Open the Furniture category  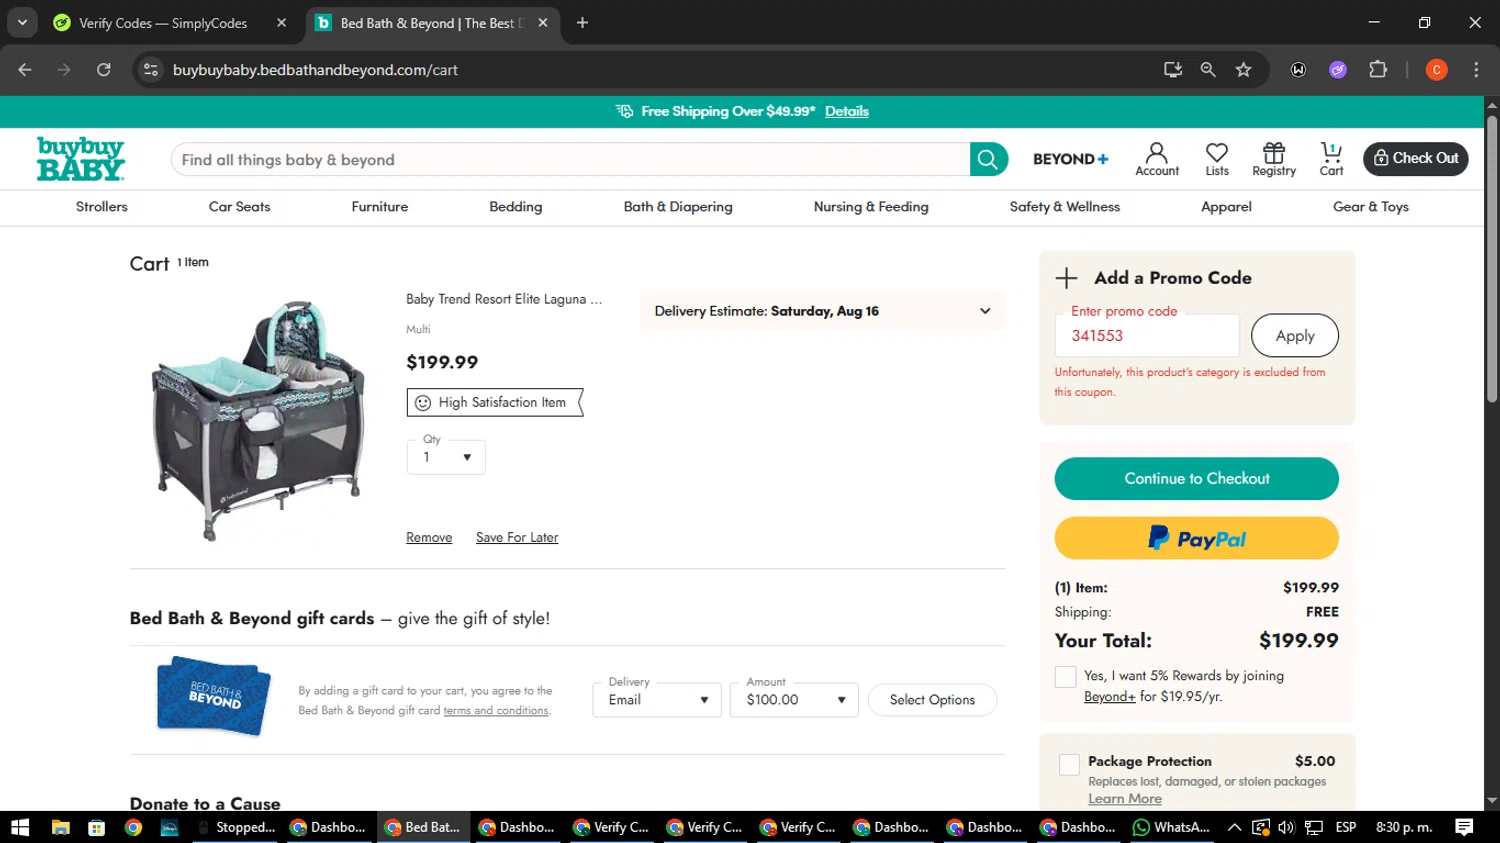pos(380,207)
